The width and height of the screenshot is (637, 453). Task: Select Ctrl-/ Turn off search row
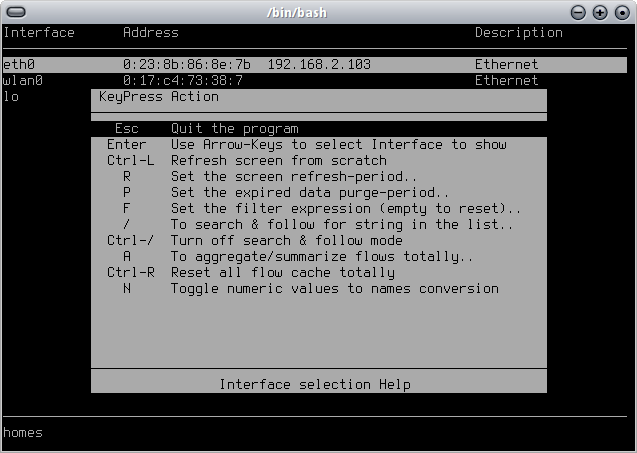coord(319,241)
